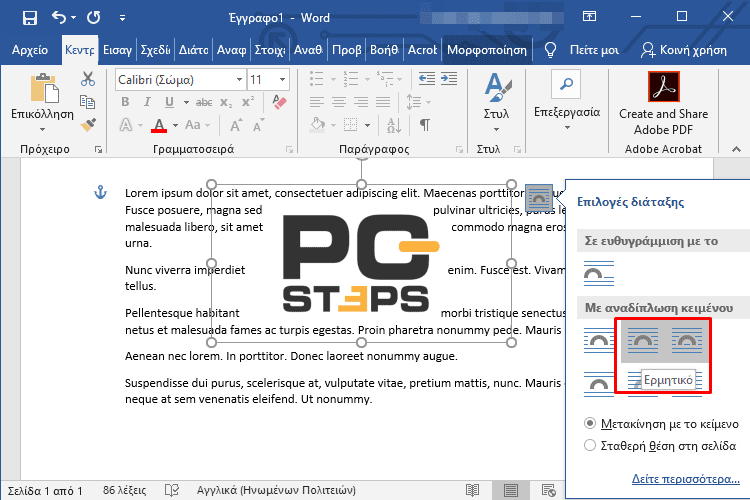Align text right
The height and width of the screenshot is (500, 750).
361,102
